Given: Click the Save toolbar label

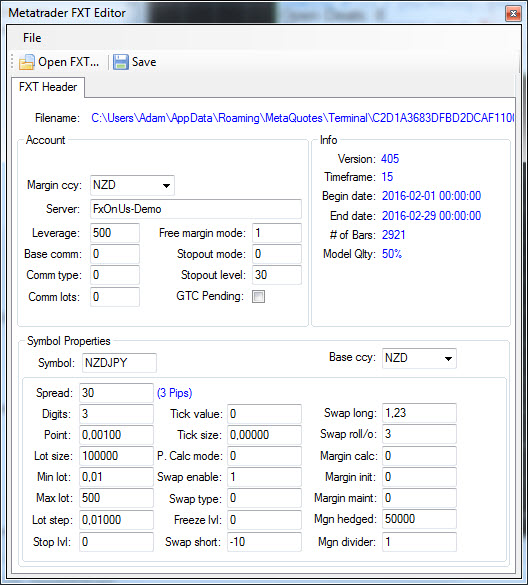Looking at the screenshot, I should tap(144, 62).
